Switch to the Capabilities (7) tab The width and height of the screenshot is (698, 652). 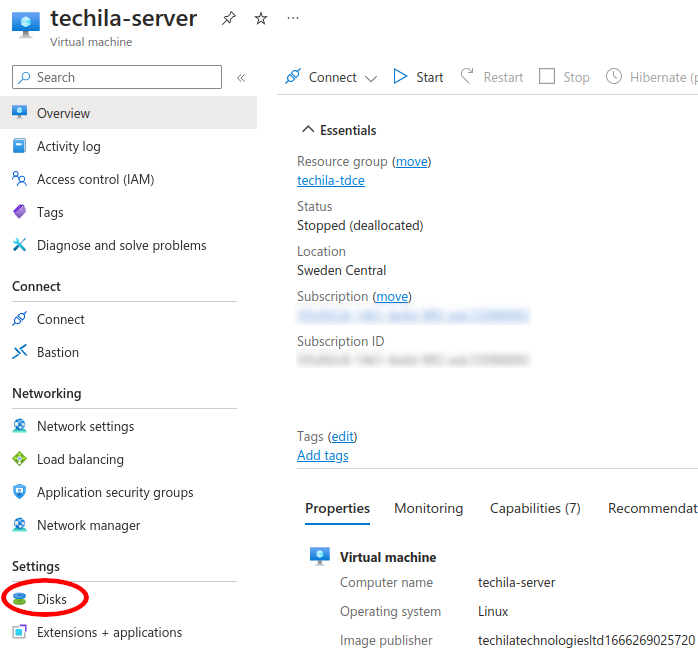(535, 508)
